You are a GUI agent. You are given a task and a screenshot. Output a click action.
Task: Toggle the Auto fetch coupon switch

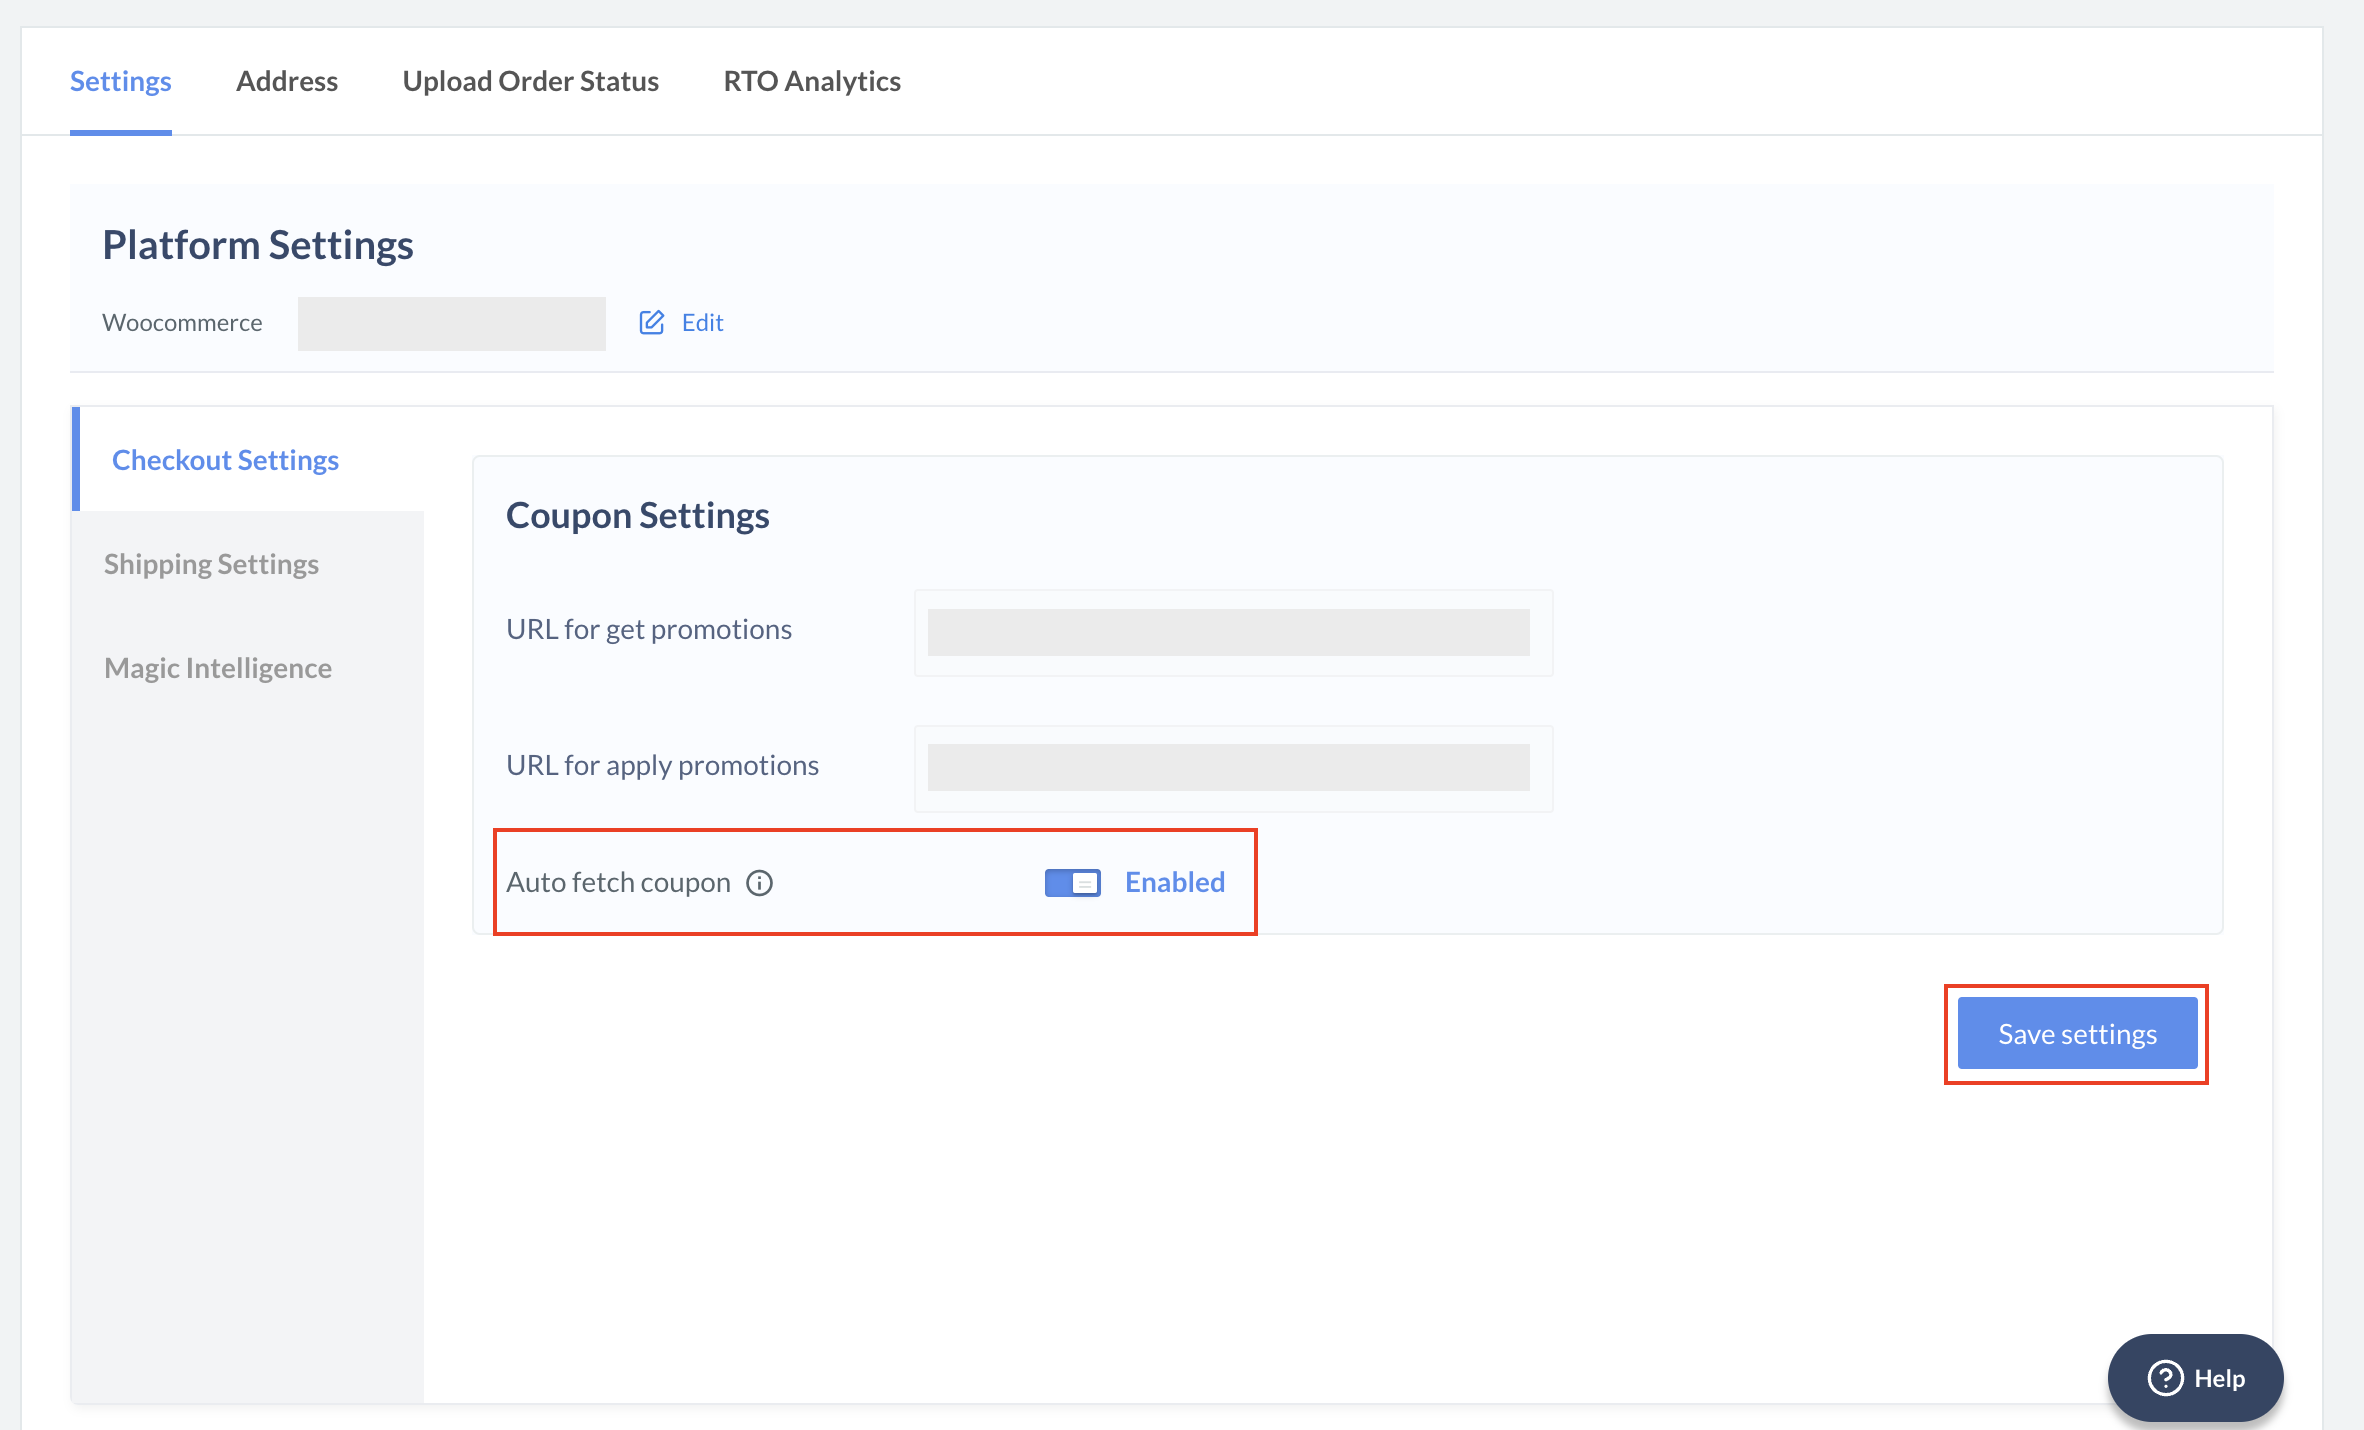(x=1072, y=883)
